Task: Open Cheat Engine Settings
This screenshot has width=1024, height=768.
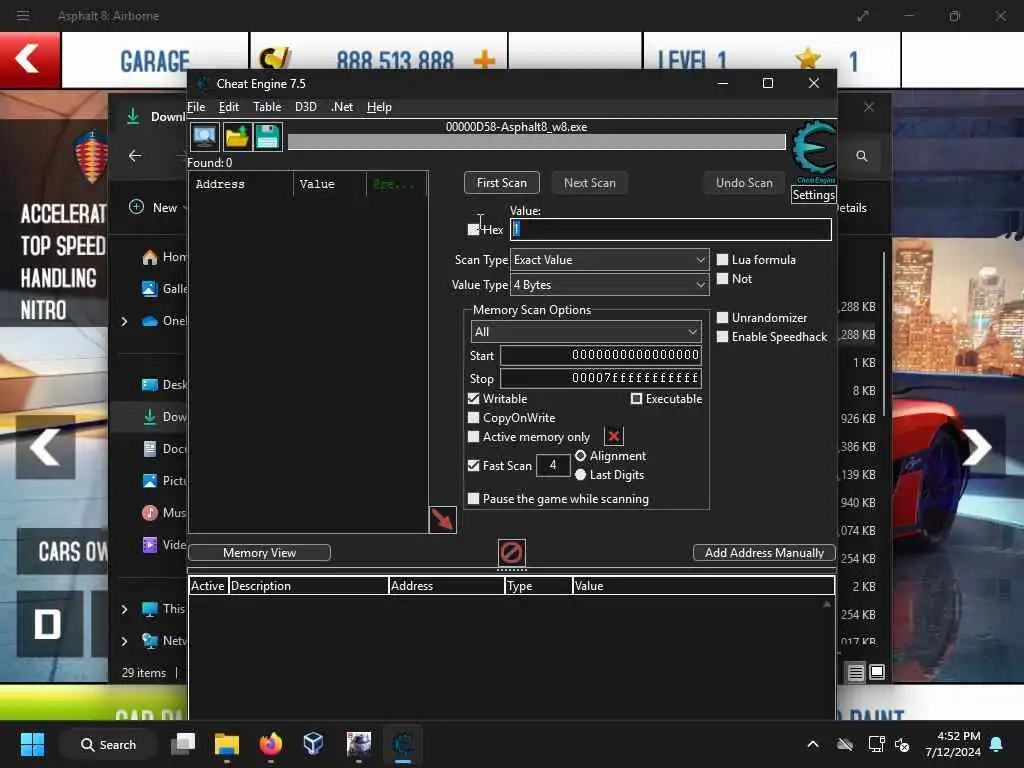Action: [x=813, y=195]
